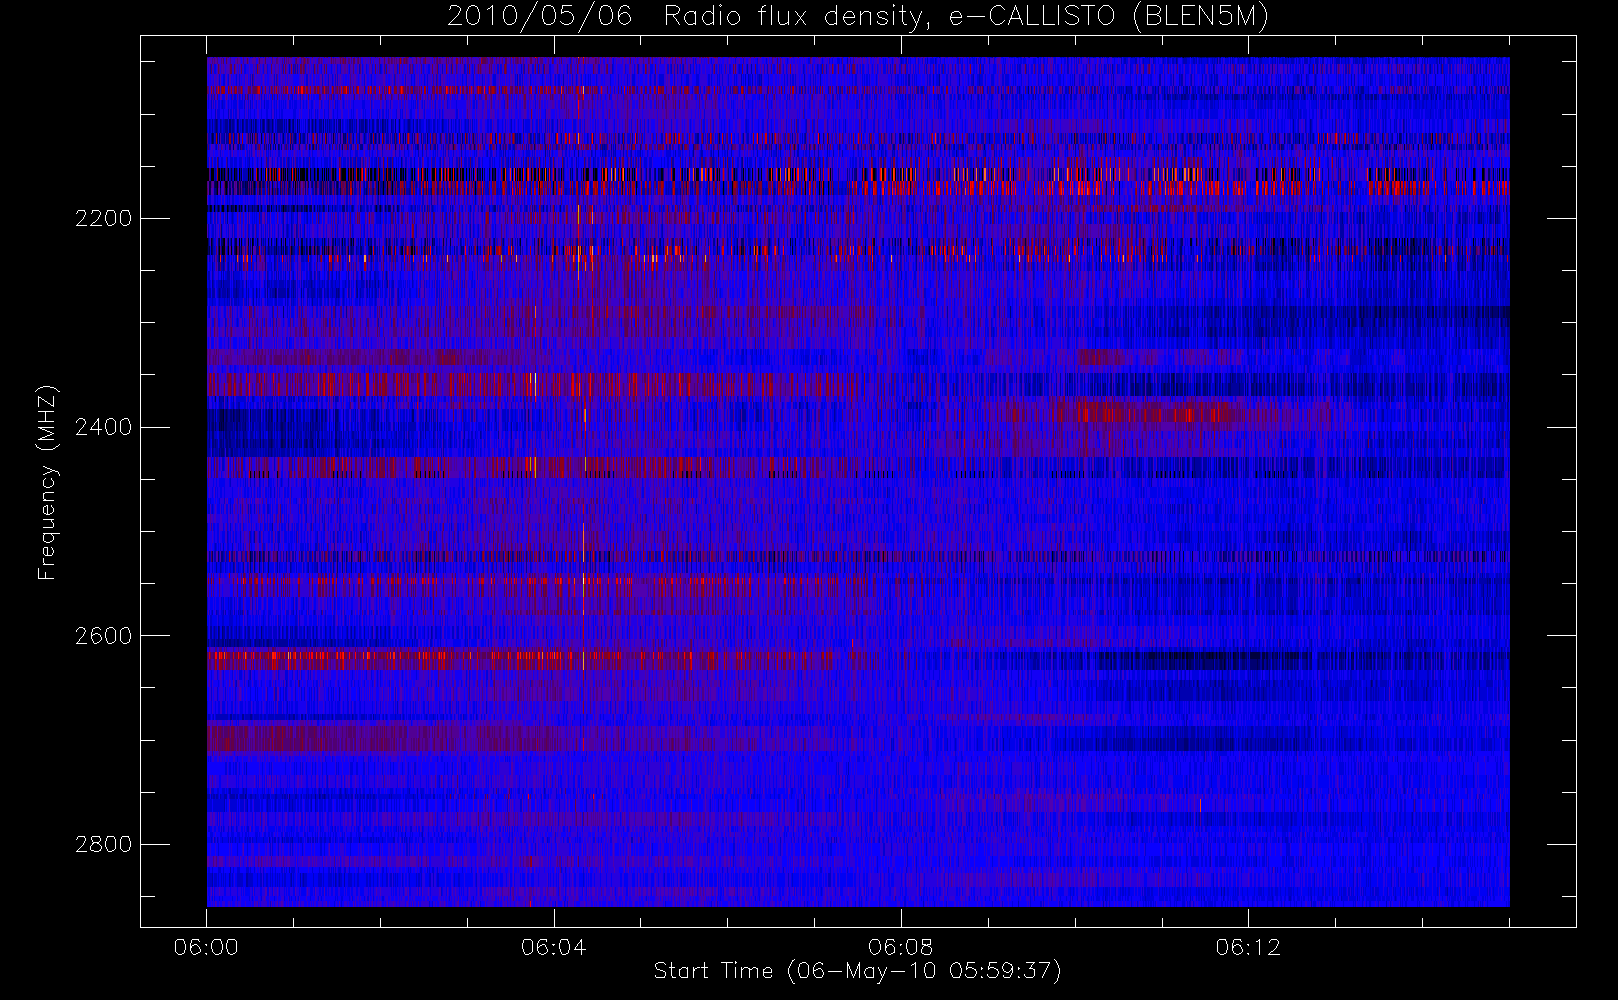Click the 06:04 time tick label

[553, 947]
